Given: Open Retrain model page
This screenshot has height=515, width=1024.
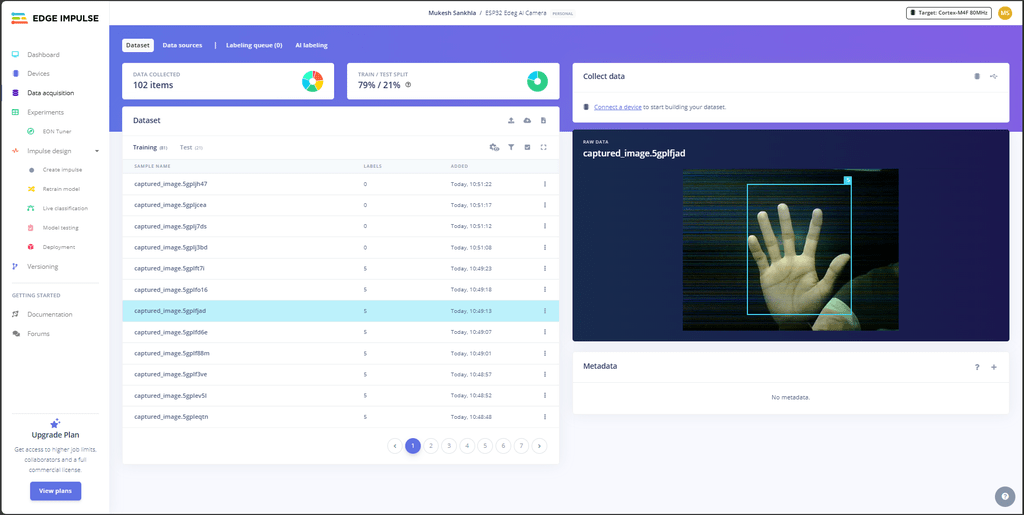Looking at the screenshot, I should (x=62, y=189).
